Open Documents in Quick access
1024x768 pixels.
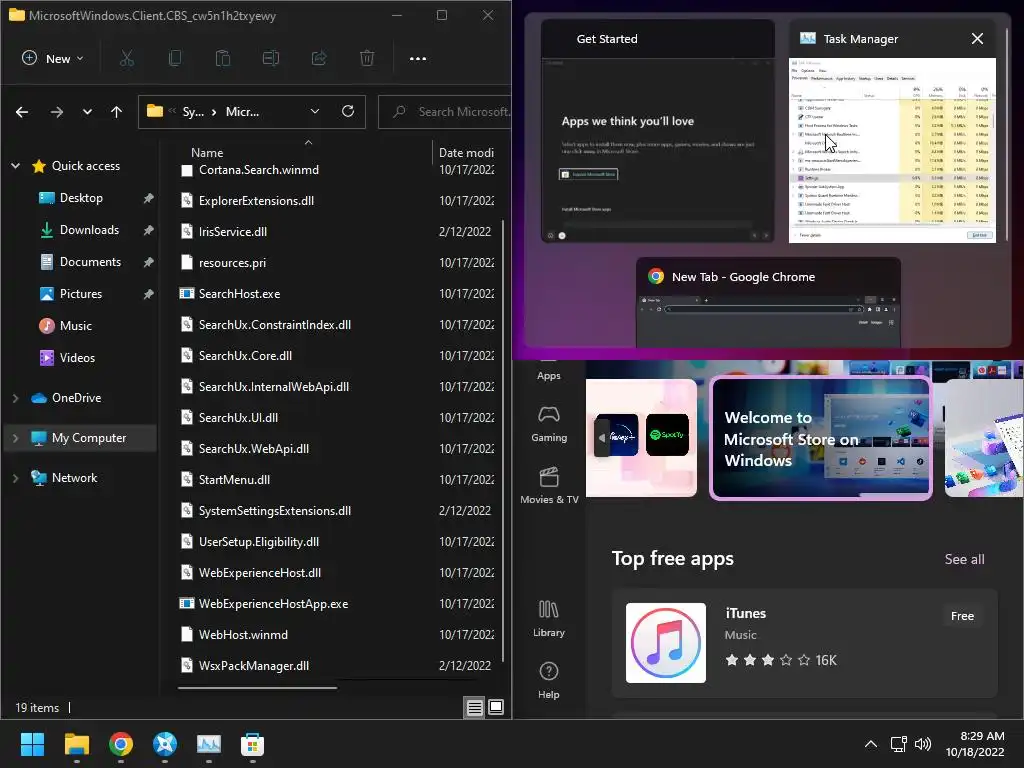(90, 262)
